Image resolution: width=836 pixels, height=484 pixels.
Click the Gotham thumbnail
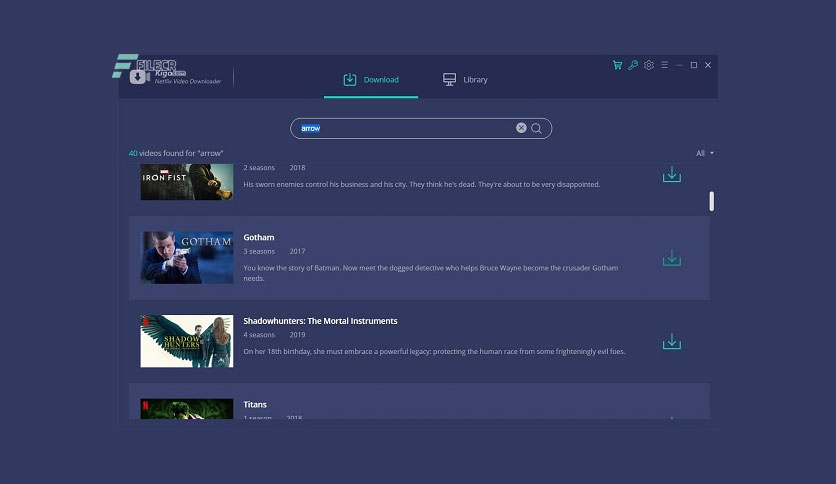[x=187, y=257]
